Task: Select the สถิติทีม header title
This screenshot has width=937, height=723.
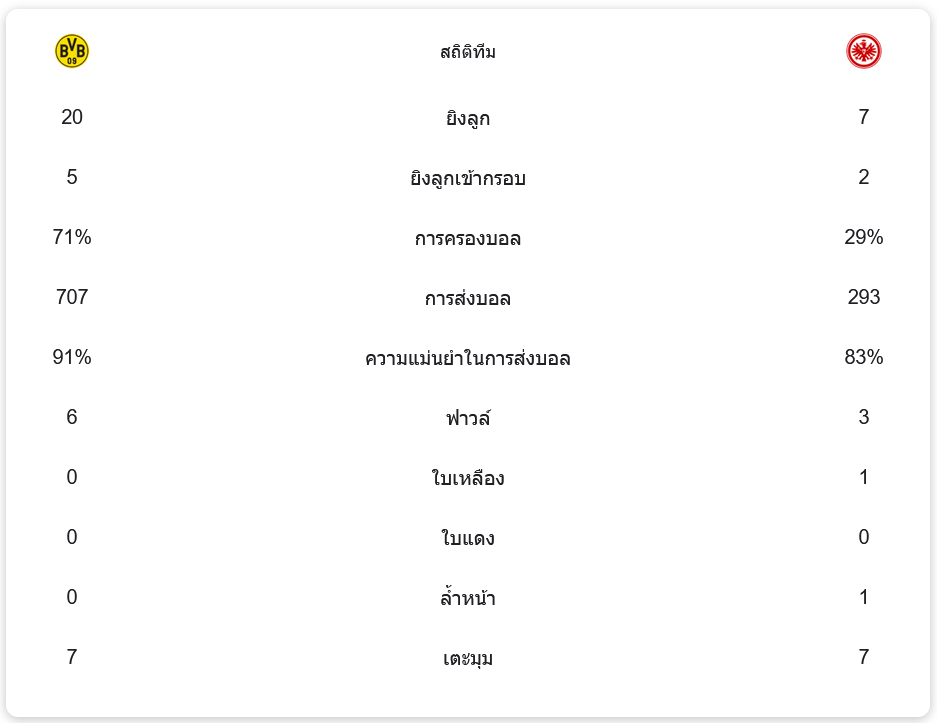Action: pyautogui.click(x=468, y=52)
